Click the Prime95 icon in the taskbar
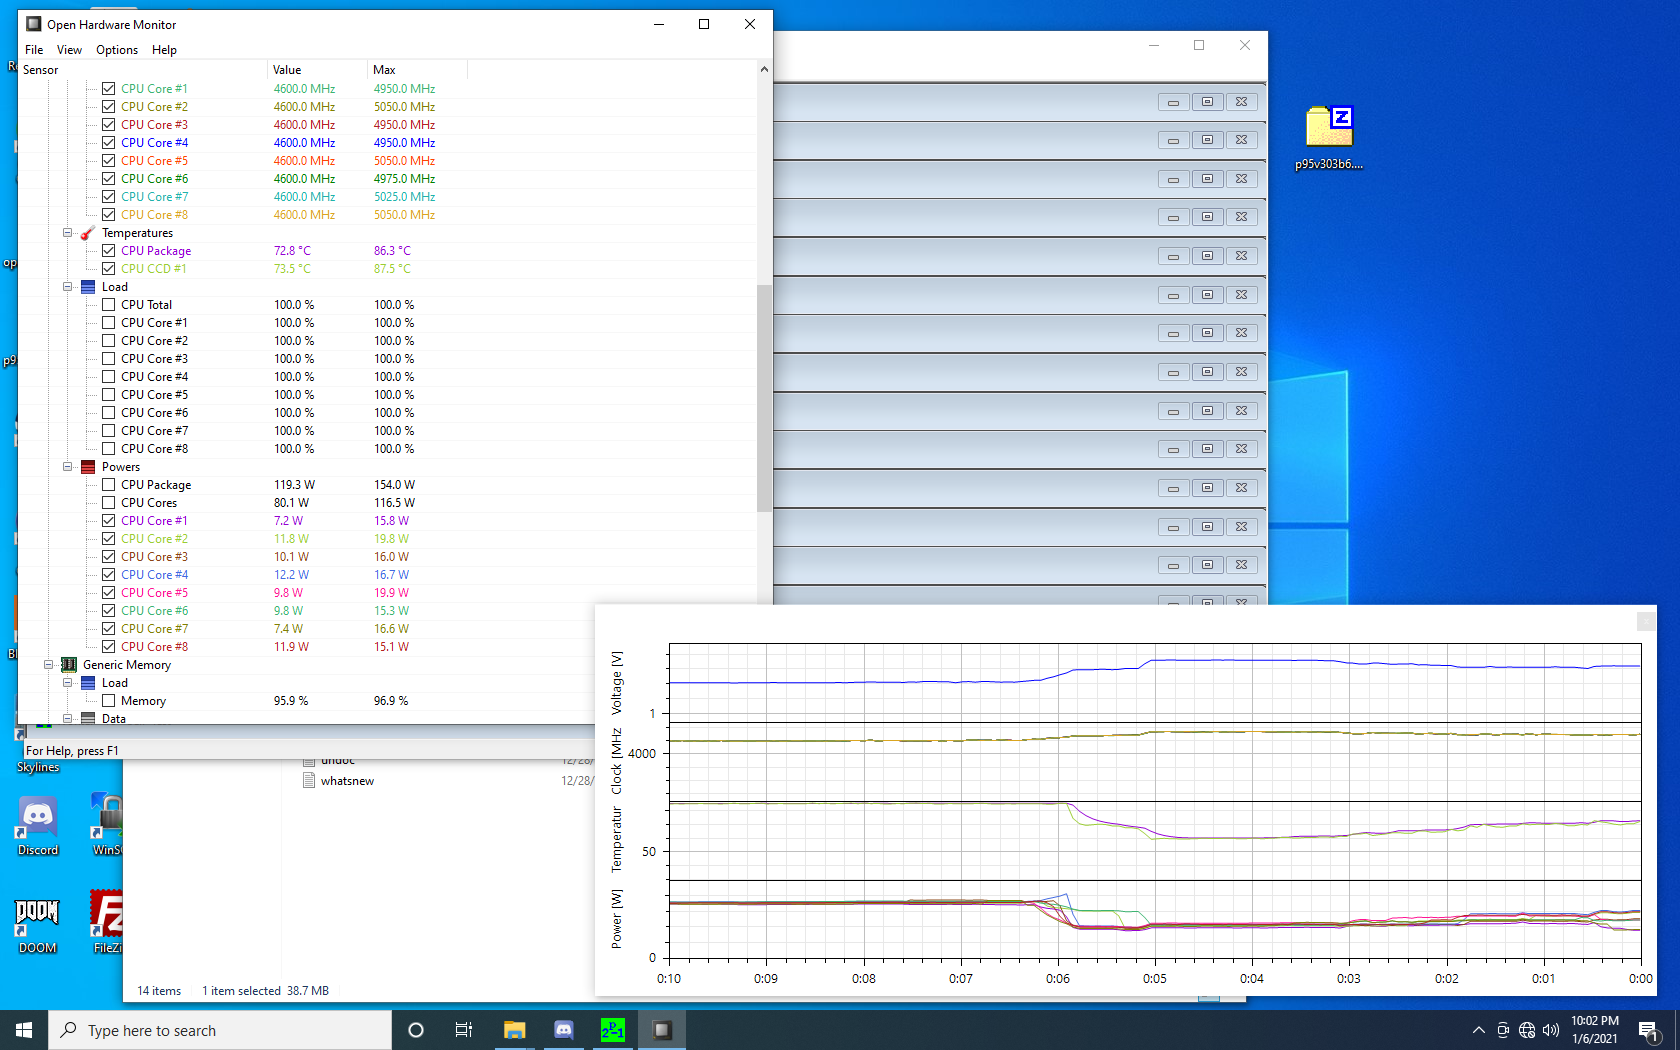1680x1050 pixels. click(x=612, y=1030)
